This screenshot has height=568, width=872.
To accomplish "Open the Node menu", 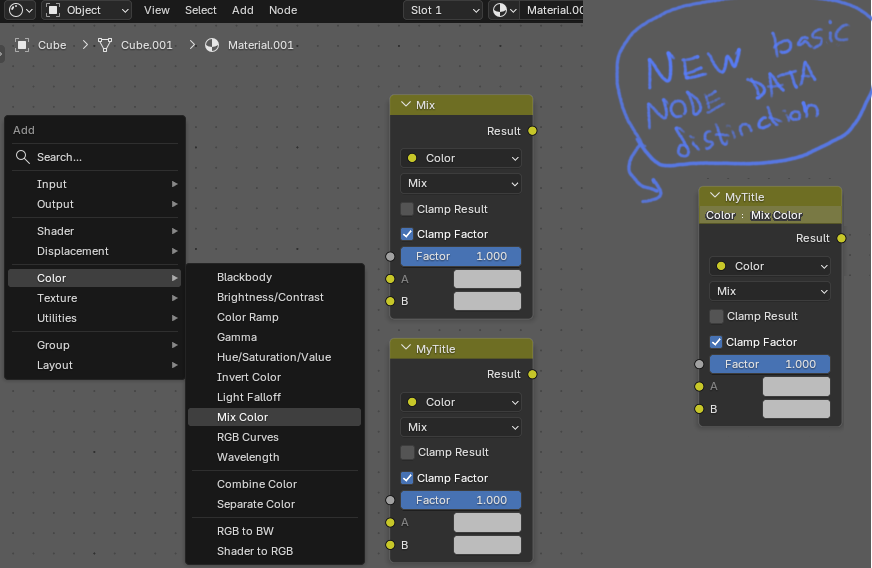I will click(x=283, y=10).
